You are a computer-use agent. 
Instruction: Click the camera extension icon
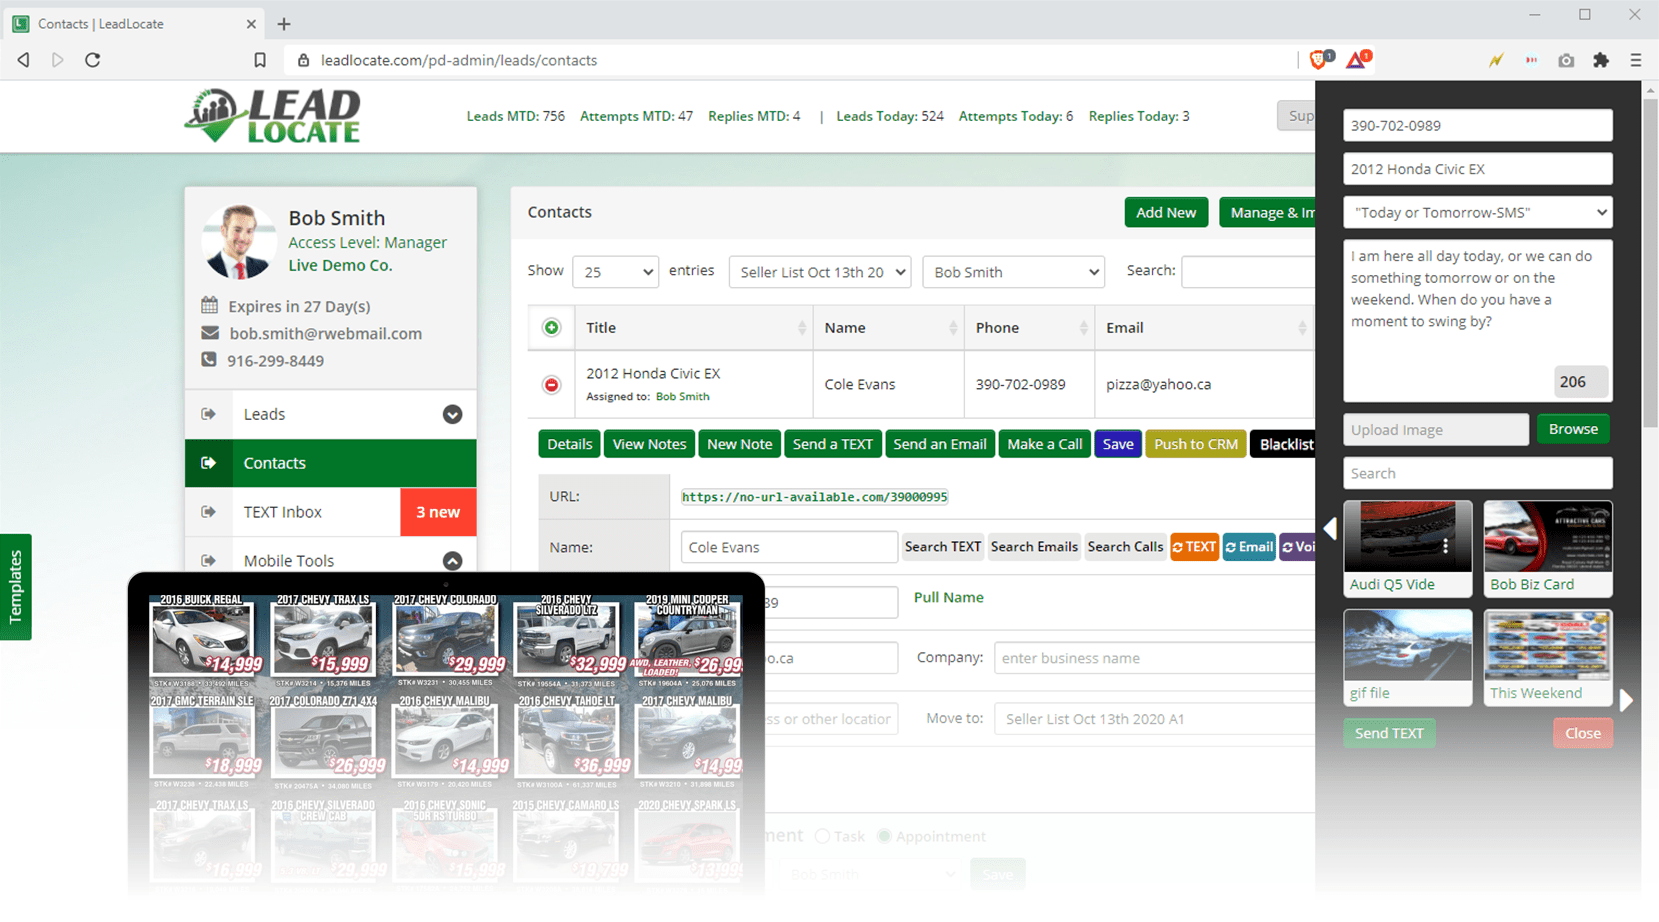pyautogui.click(x=1566, y=60)
